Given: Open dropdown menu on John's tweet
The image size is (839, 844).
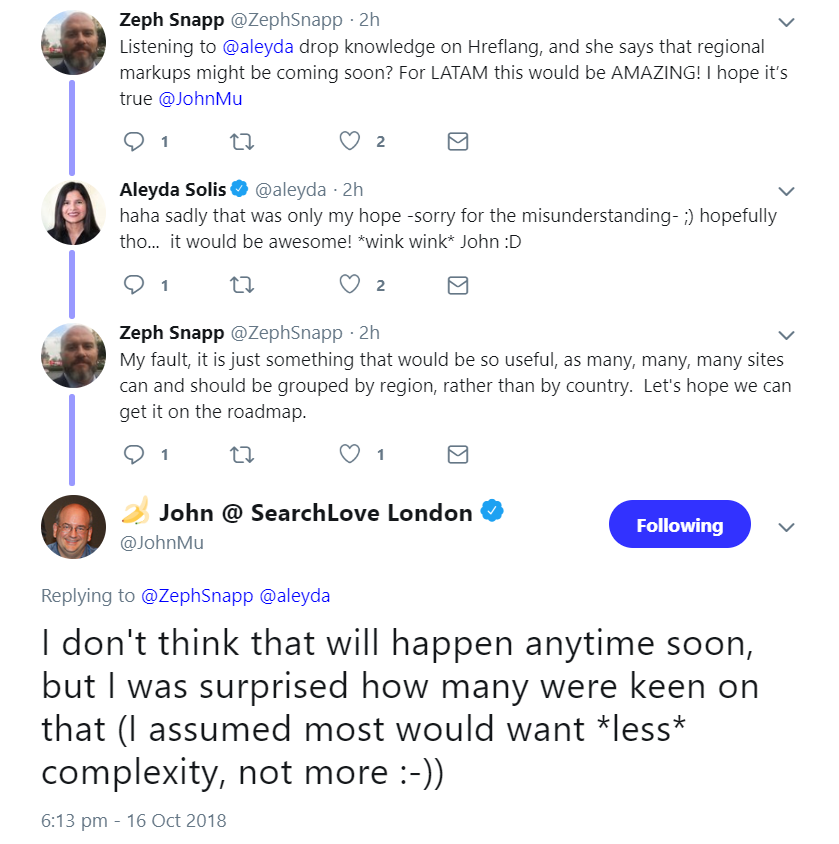Looking at the screenshot, I should pos(786,527).
